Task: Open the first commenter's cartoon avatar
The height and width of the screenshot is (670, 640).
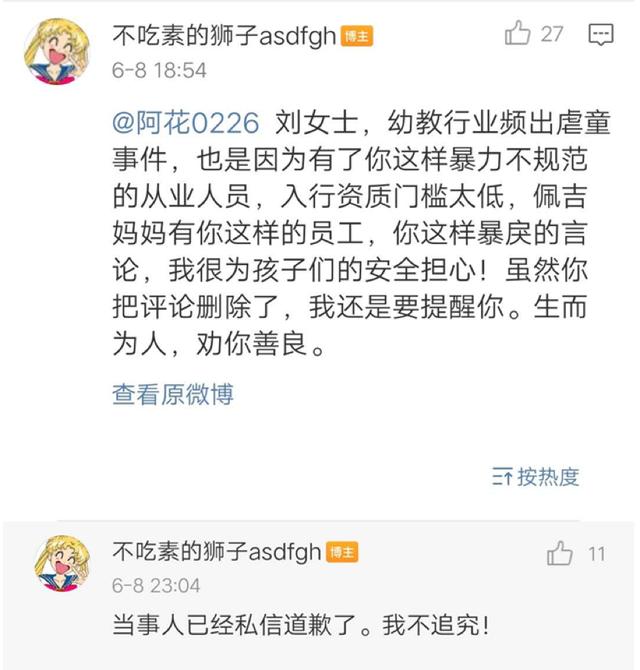Action: click(x=56, y=52)
